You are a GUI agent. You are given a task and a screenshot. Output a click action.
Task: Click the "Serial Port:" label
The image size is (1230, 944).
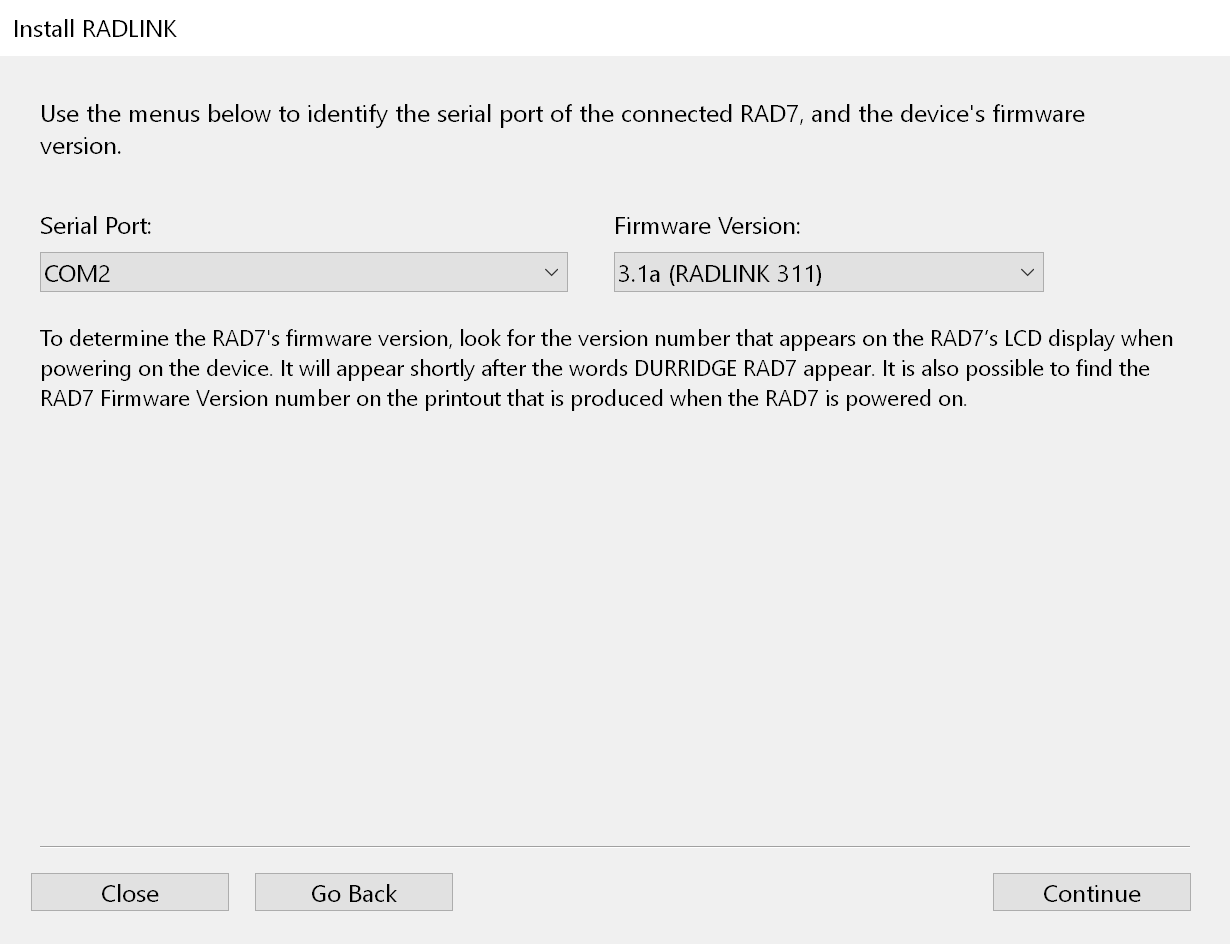click(x=96, y=226)
